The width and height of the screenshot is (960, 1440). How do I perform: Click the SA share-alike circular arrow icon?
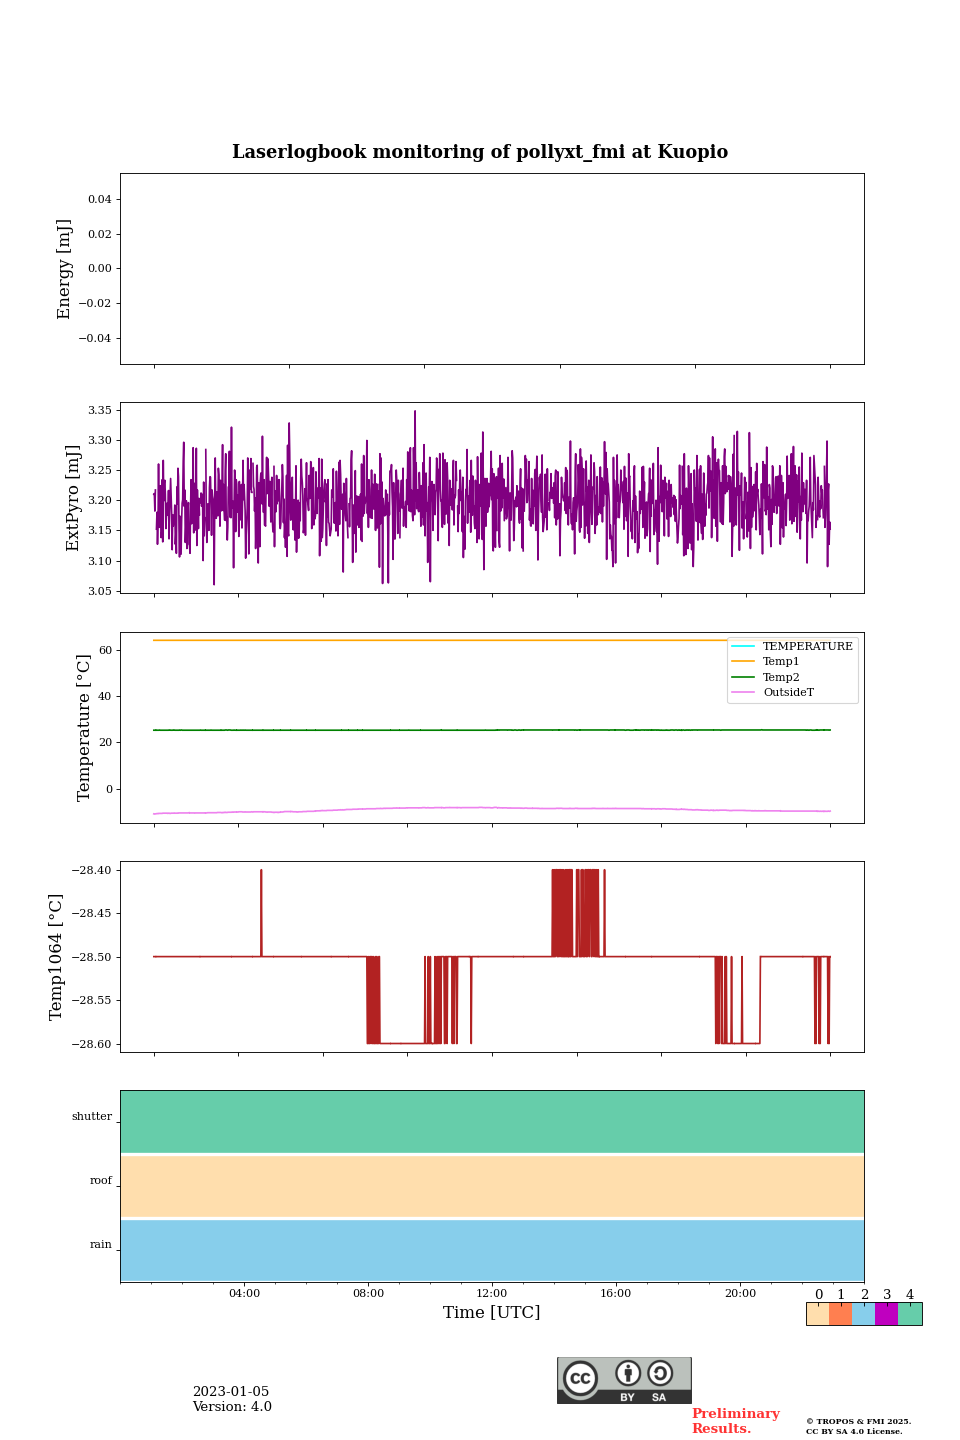[x=660, y=1373]
